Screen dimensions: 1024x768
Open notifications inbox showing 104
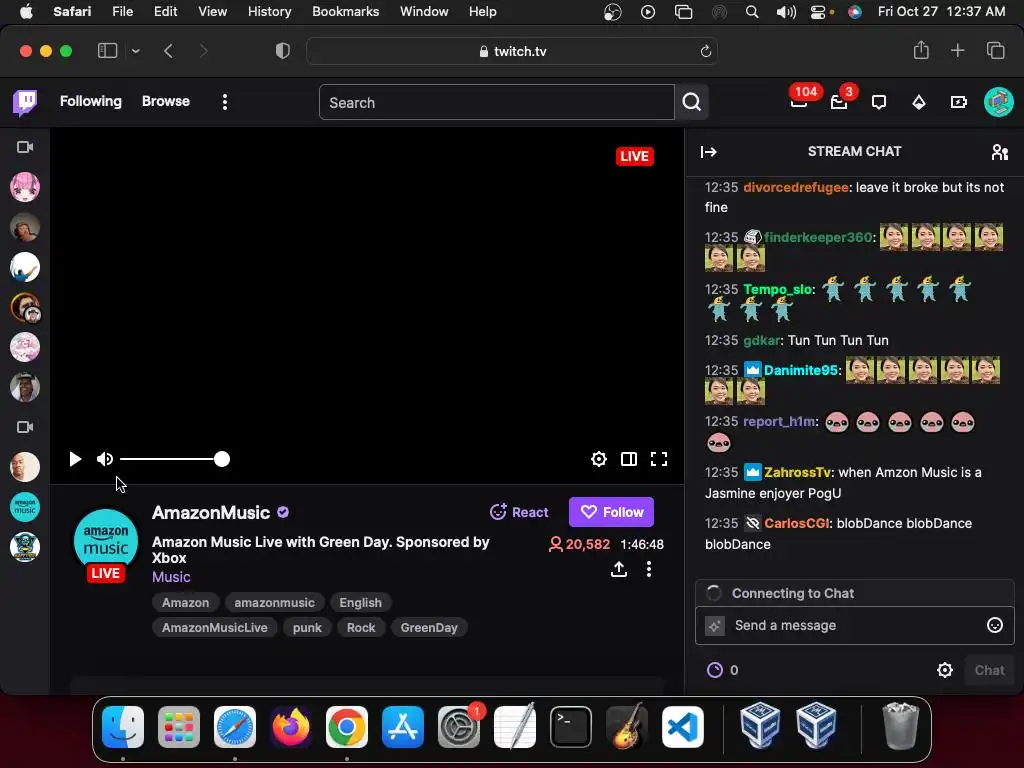pyautogui.click(x=799, y=101)
